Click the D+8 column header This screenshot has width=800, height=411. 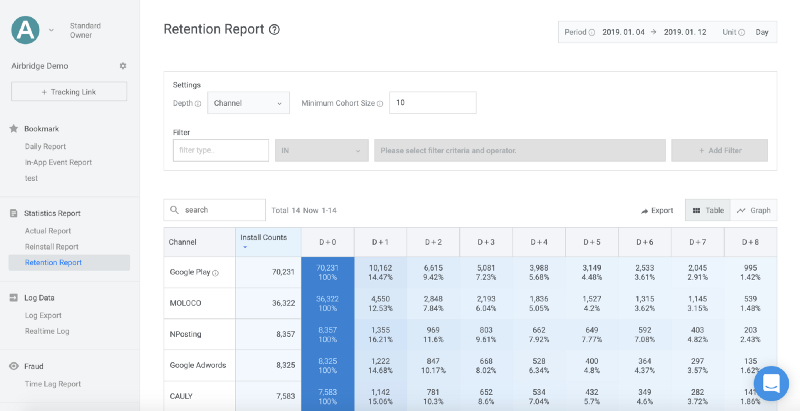tap(750, 242)
